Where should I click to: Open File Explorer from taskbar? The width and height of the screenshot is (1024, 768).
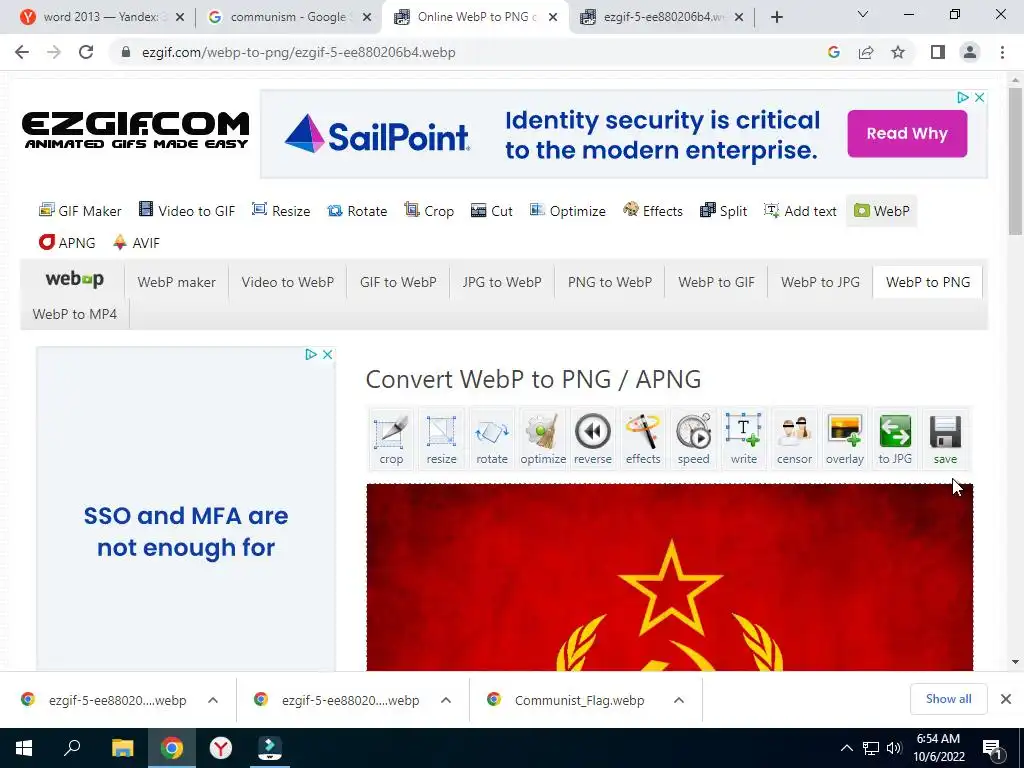[x=122, y=748]
